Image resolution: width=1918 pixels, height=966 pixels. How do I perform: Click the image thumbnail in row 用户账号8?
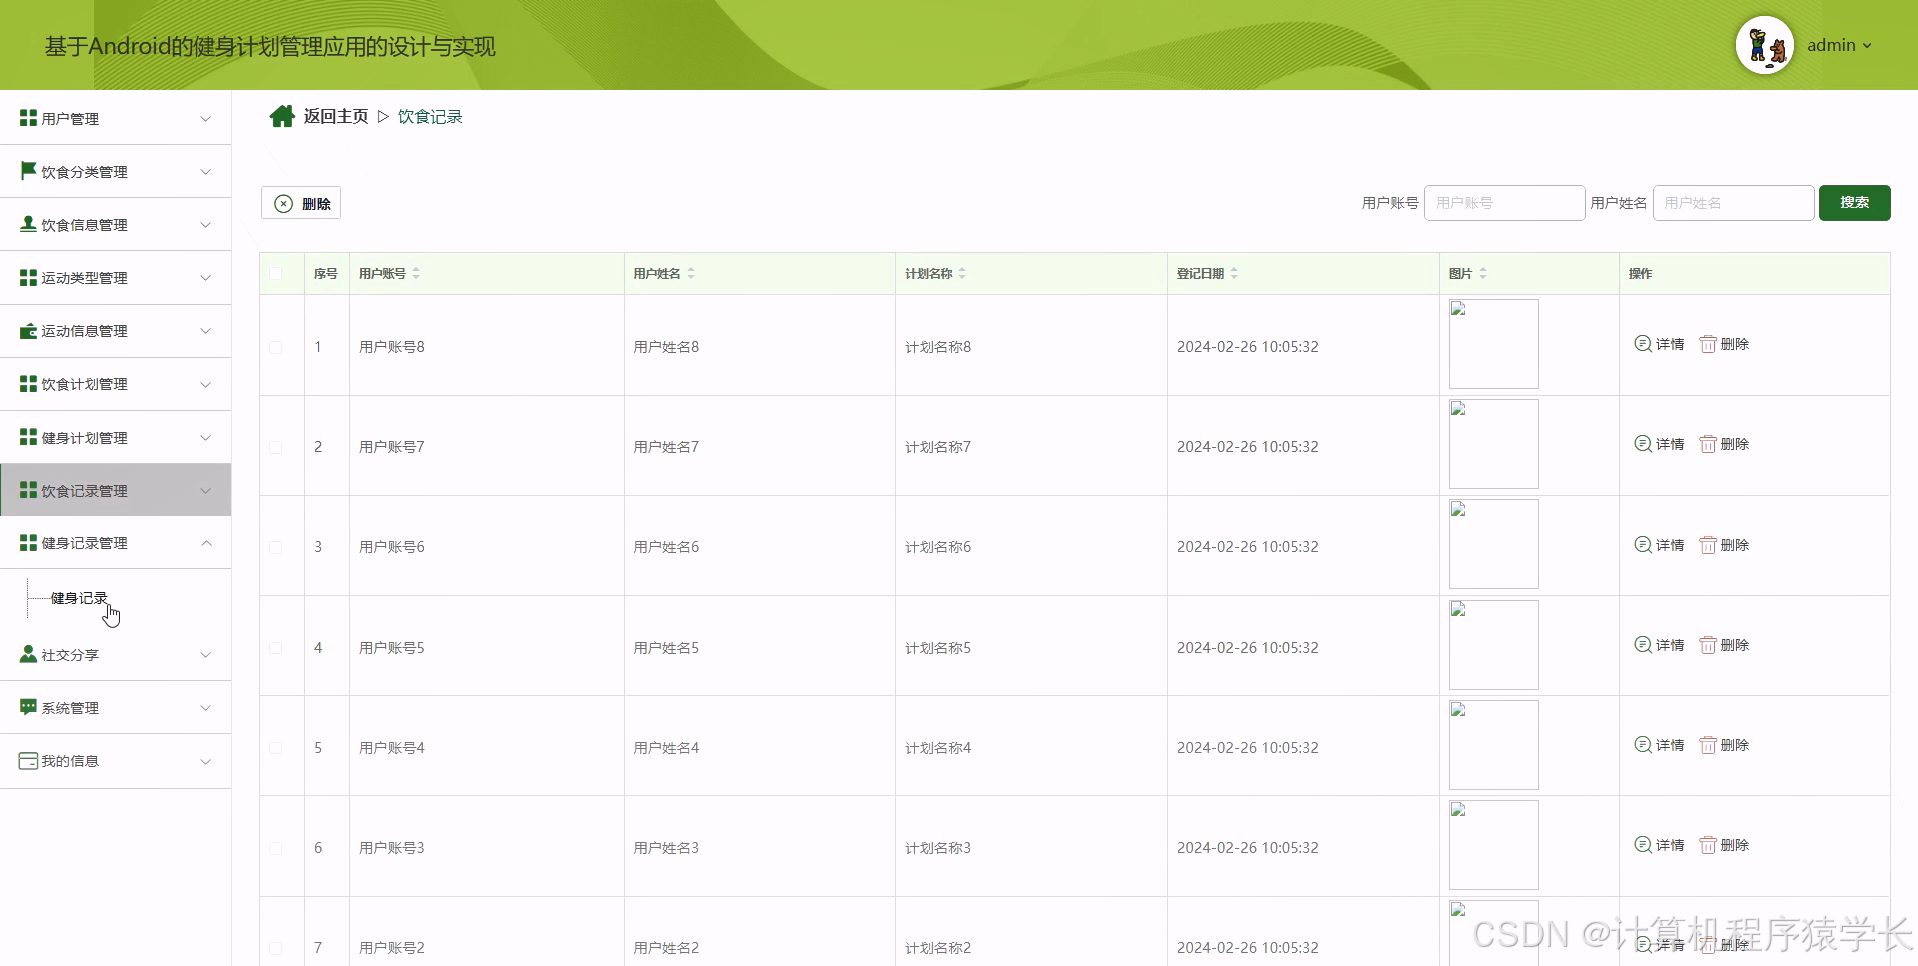pos(1493,344)
